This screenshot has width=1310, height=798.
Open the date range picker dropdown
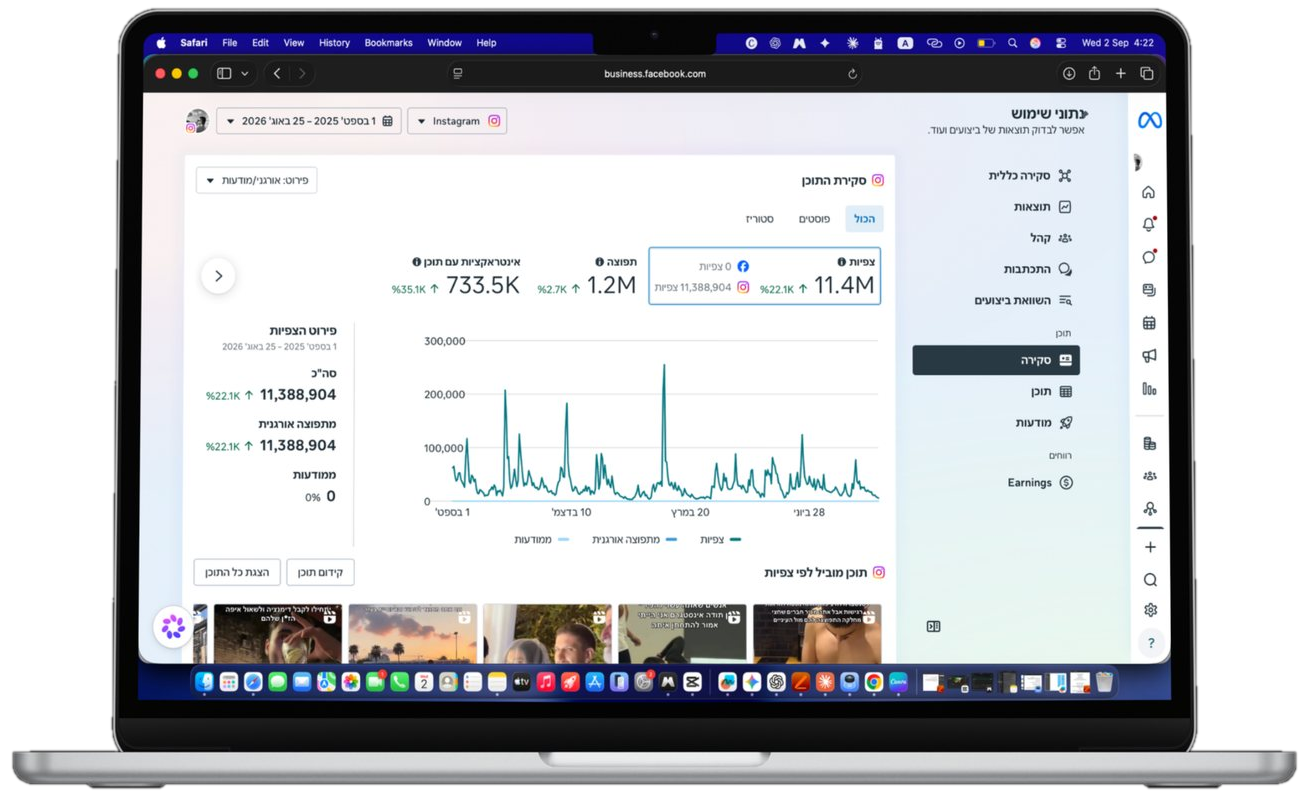(x=309, y=121)
